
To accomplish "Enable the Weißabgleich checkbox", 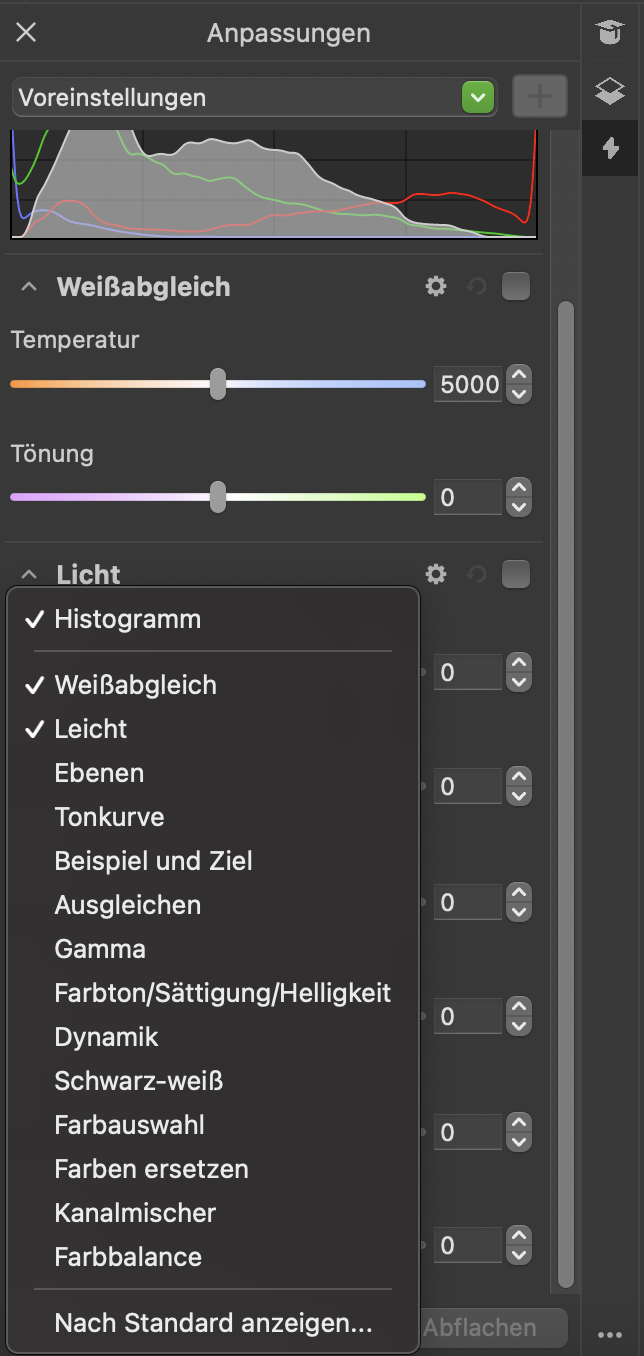I will click(x=516, y=287).
